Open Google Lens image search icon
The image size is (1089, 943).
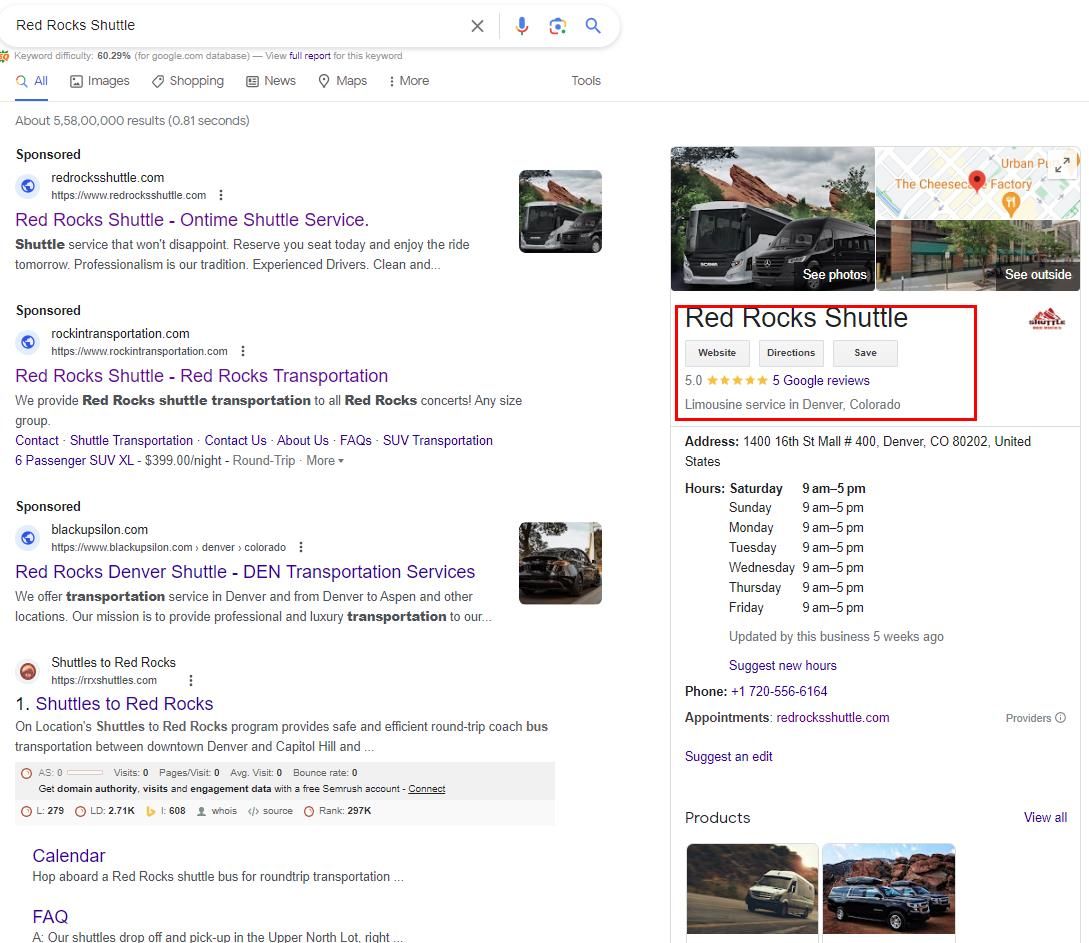pyautogui.click(x=557, y=26)
